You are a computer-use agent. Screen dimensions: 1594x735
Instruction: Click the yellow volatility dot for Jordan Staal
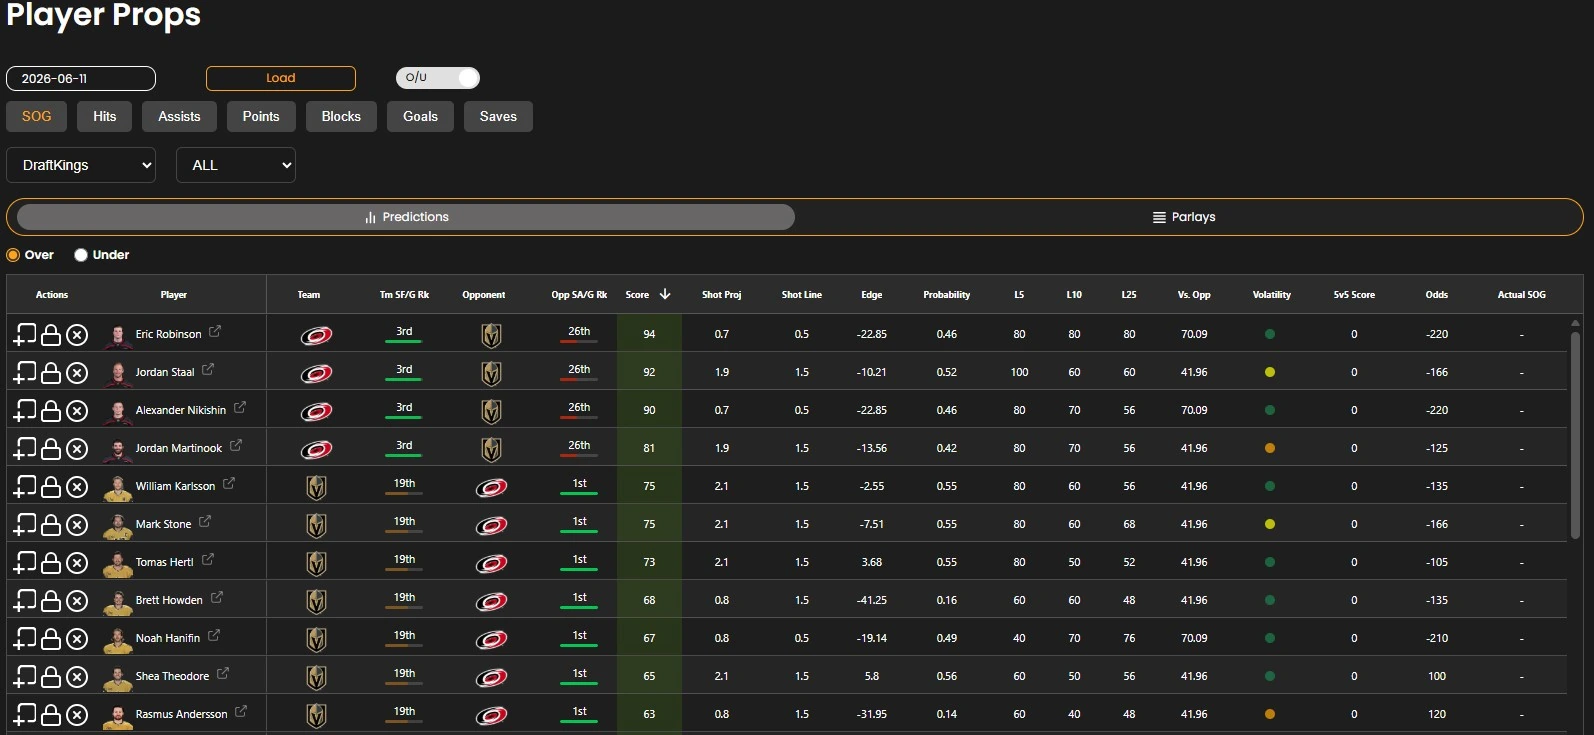(x=1270, y=372)
